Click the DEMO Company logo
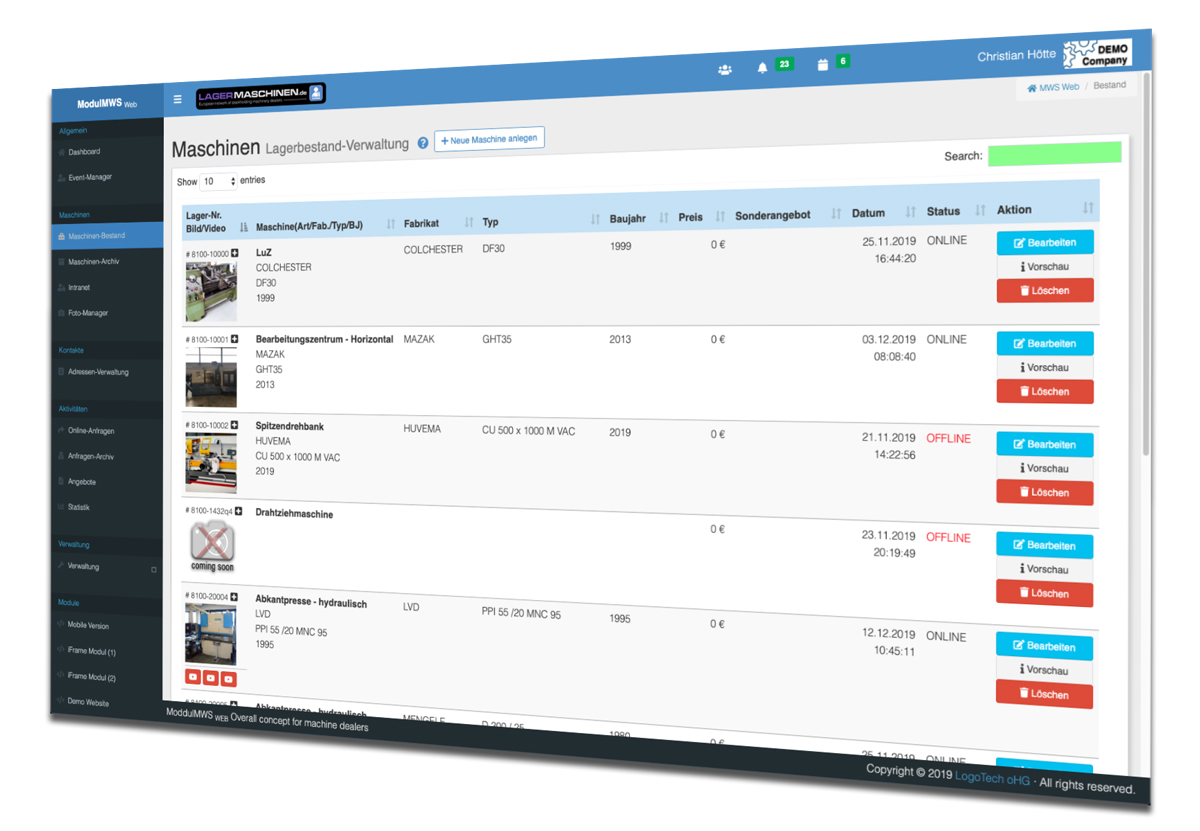Viewport: 1200px width, 831px height. point(1096,54)
